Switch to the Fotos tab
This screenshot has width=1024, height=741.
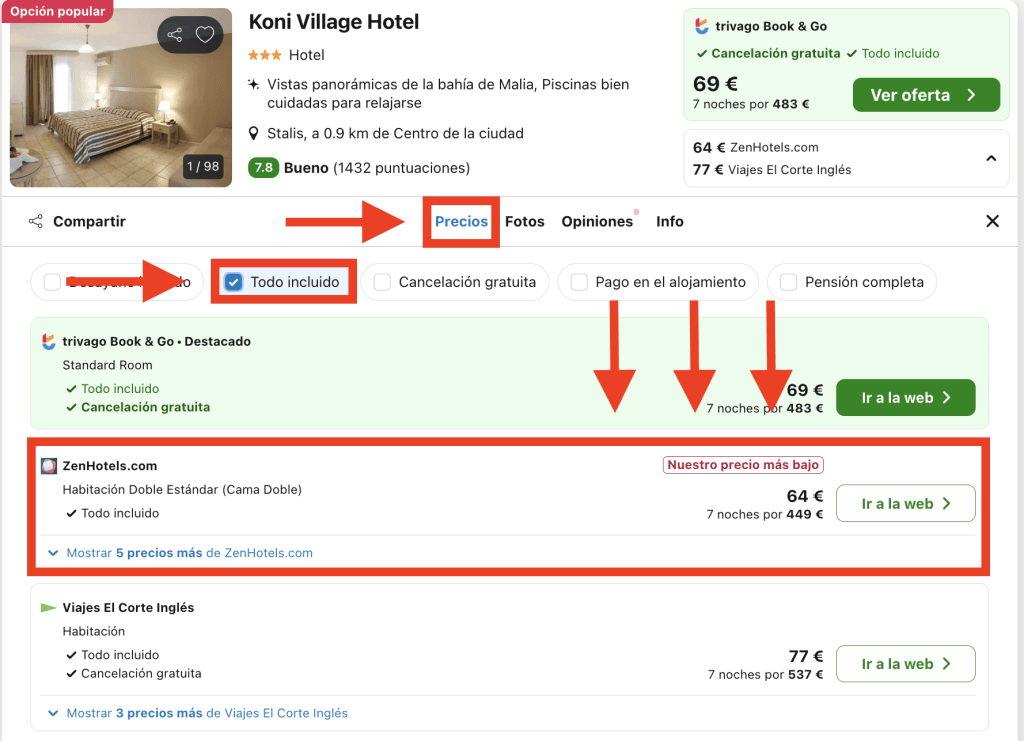tap(524, 221)
